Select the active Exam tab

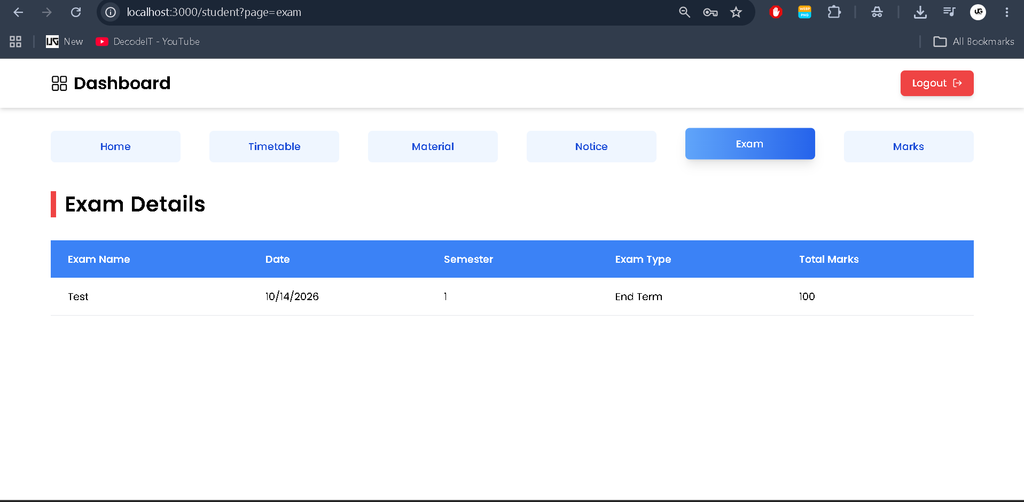[x=750, y=144]
